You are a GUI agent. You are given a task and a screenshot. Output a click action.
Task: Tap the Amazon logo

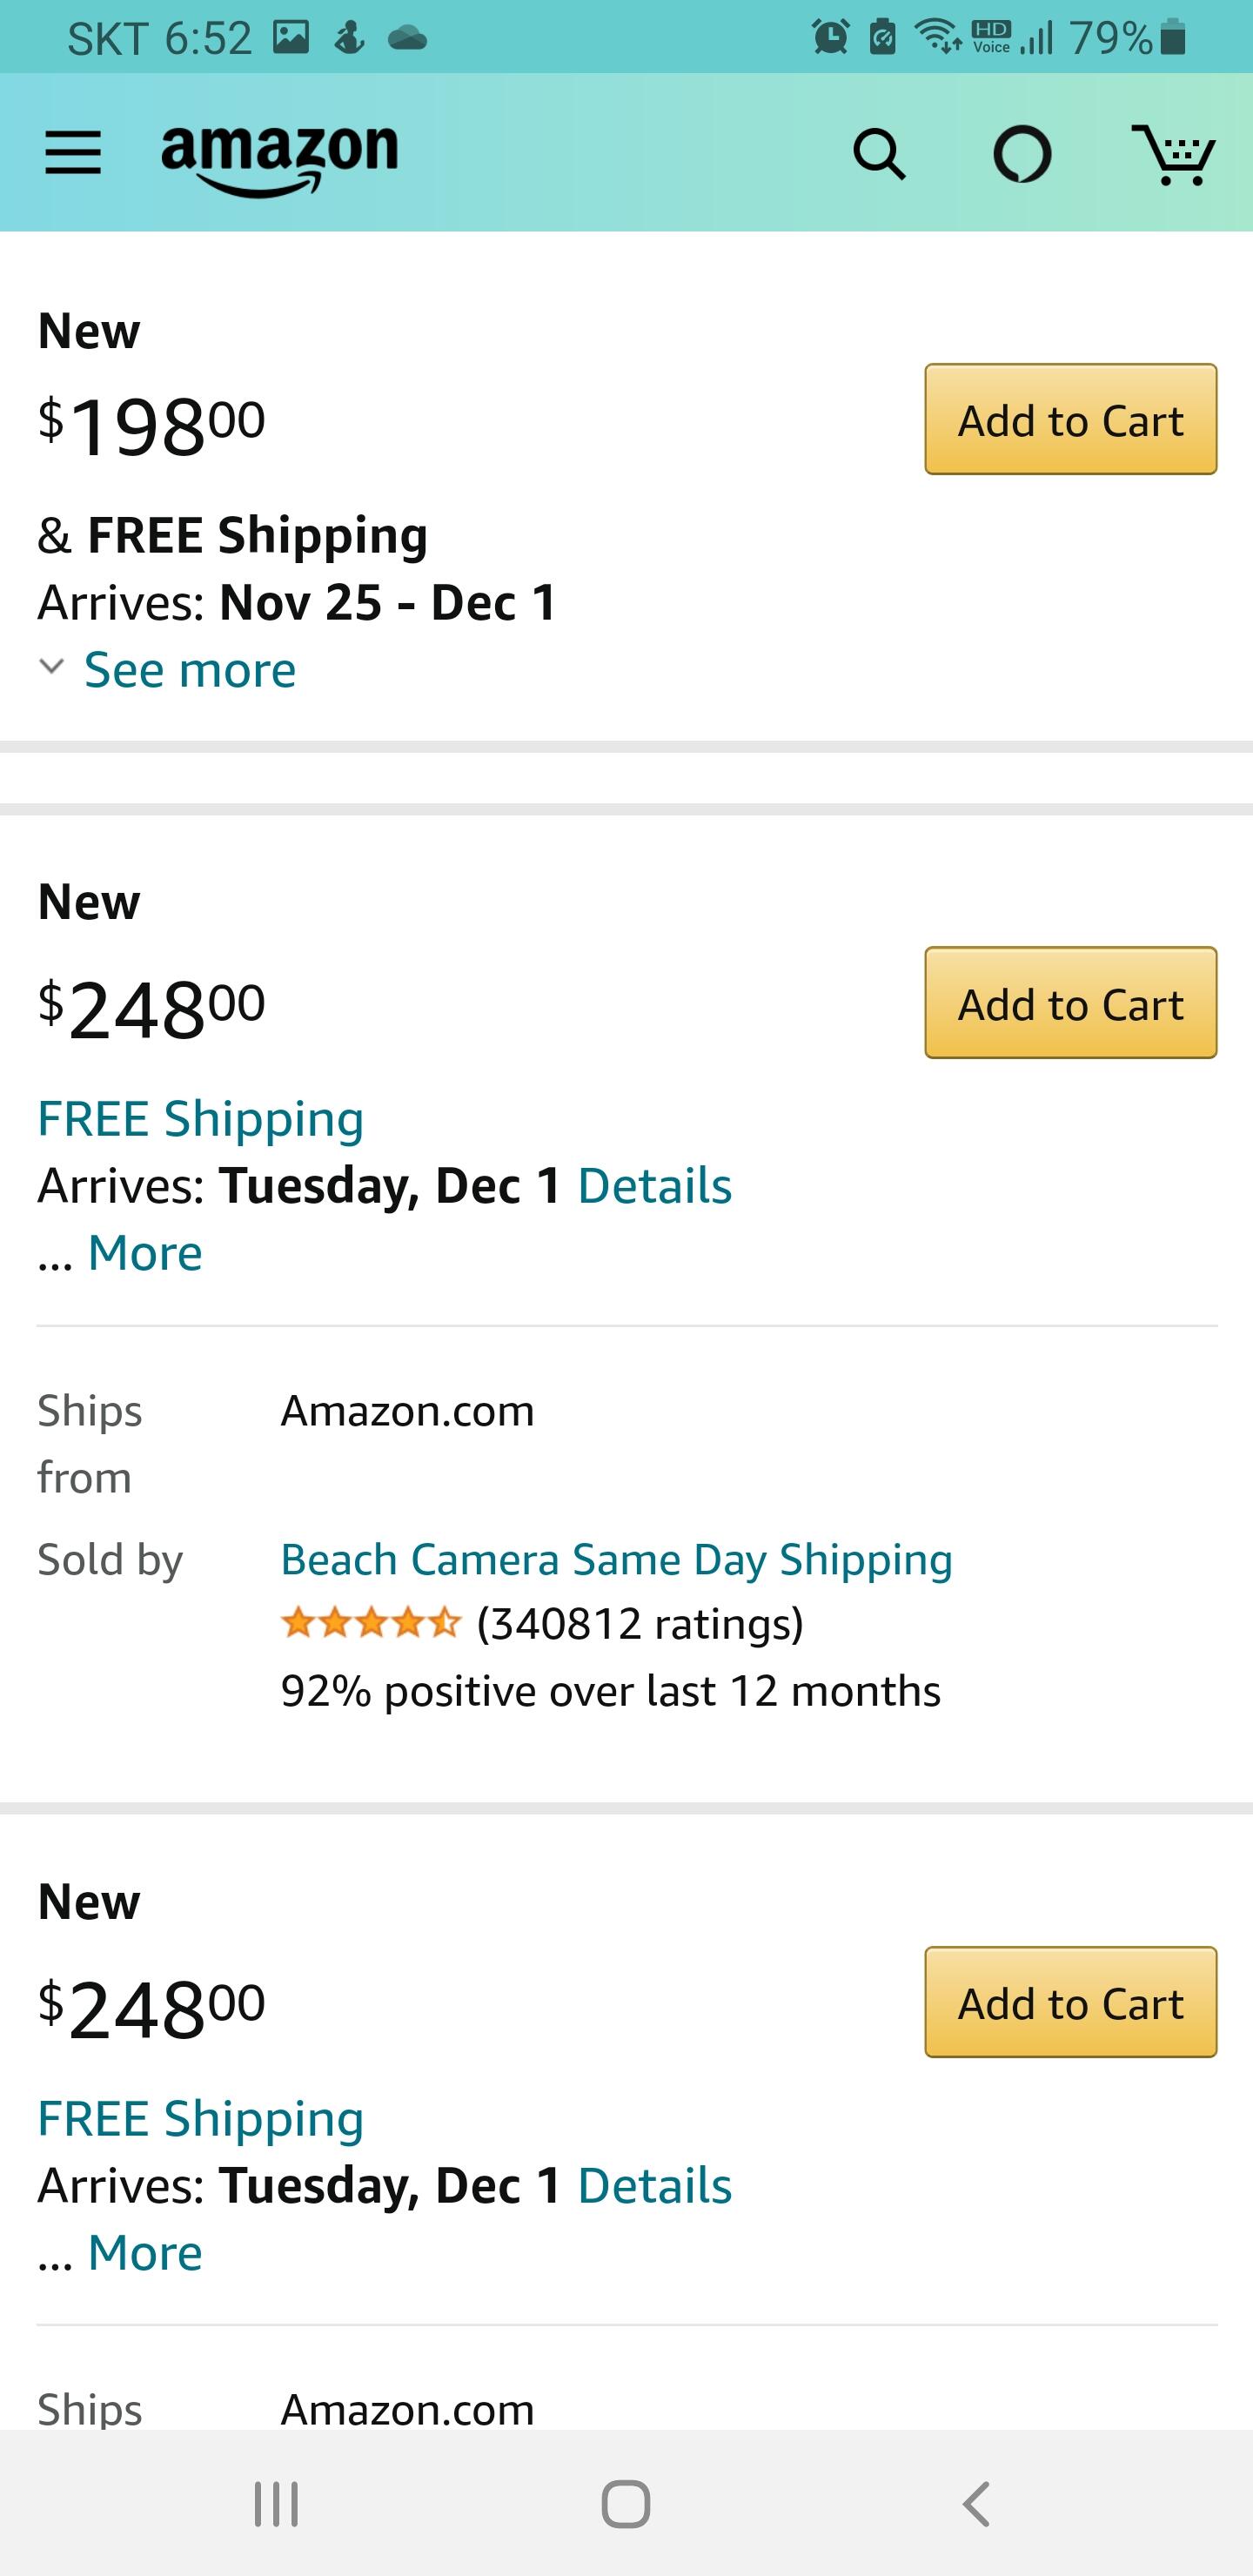(279, 157)
